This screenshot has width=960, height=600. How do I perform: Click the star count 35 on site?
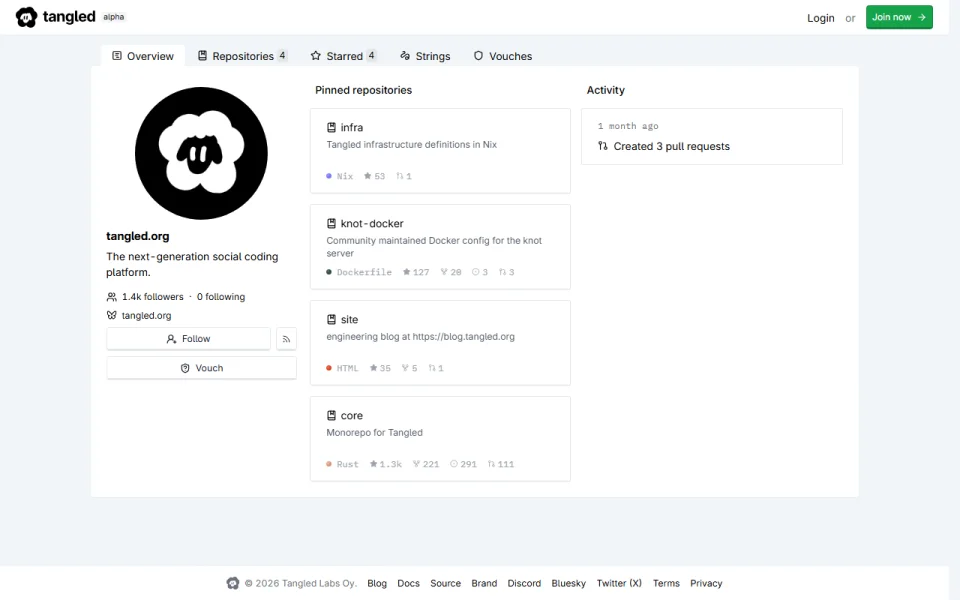coord(380,369)
